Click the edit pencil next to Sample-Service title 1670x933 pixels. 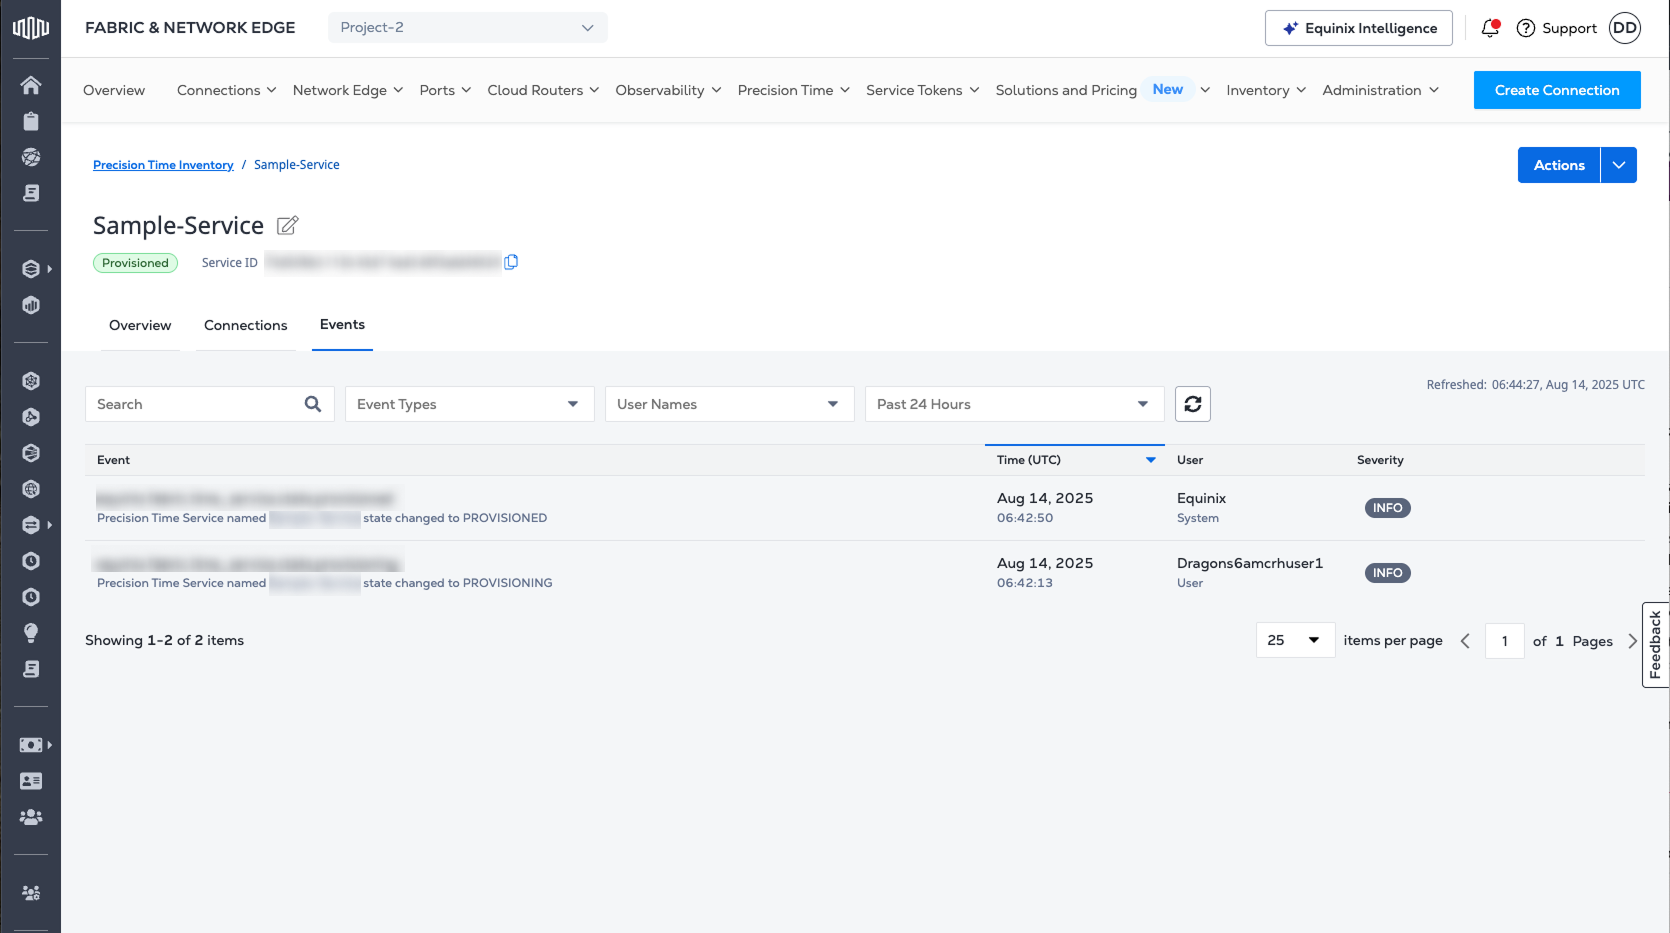[288, 226]
